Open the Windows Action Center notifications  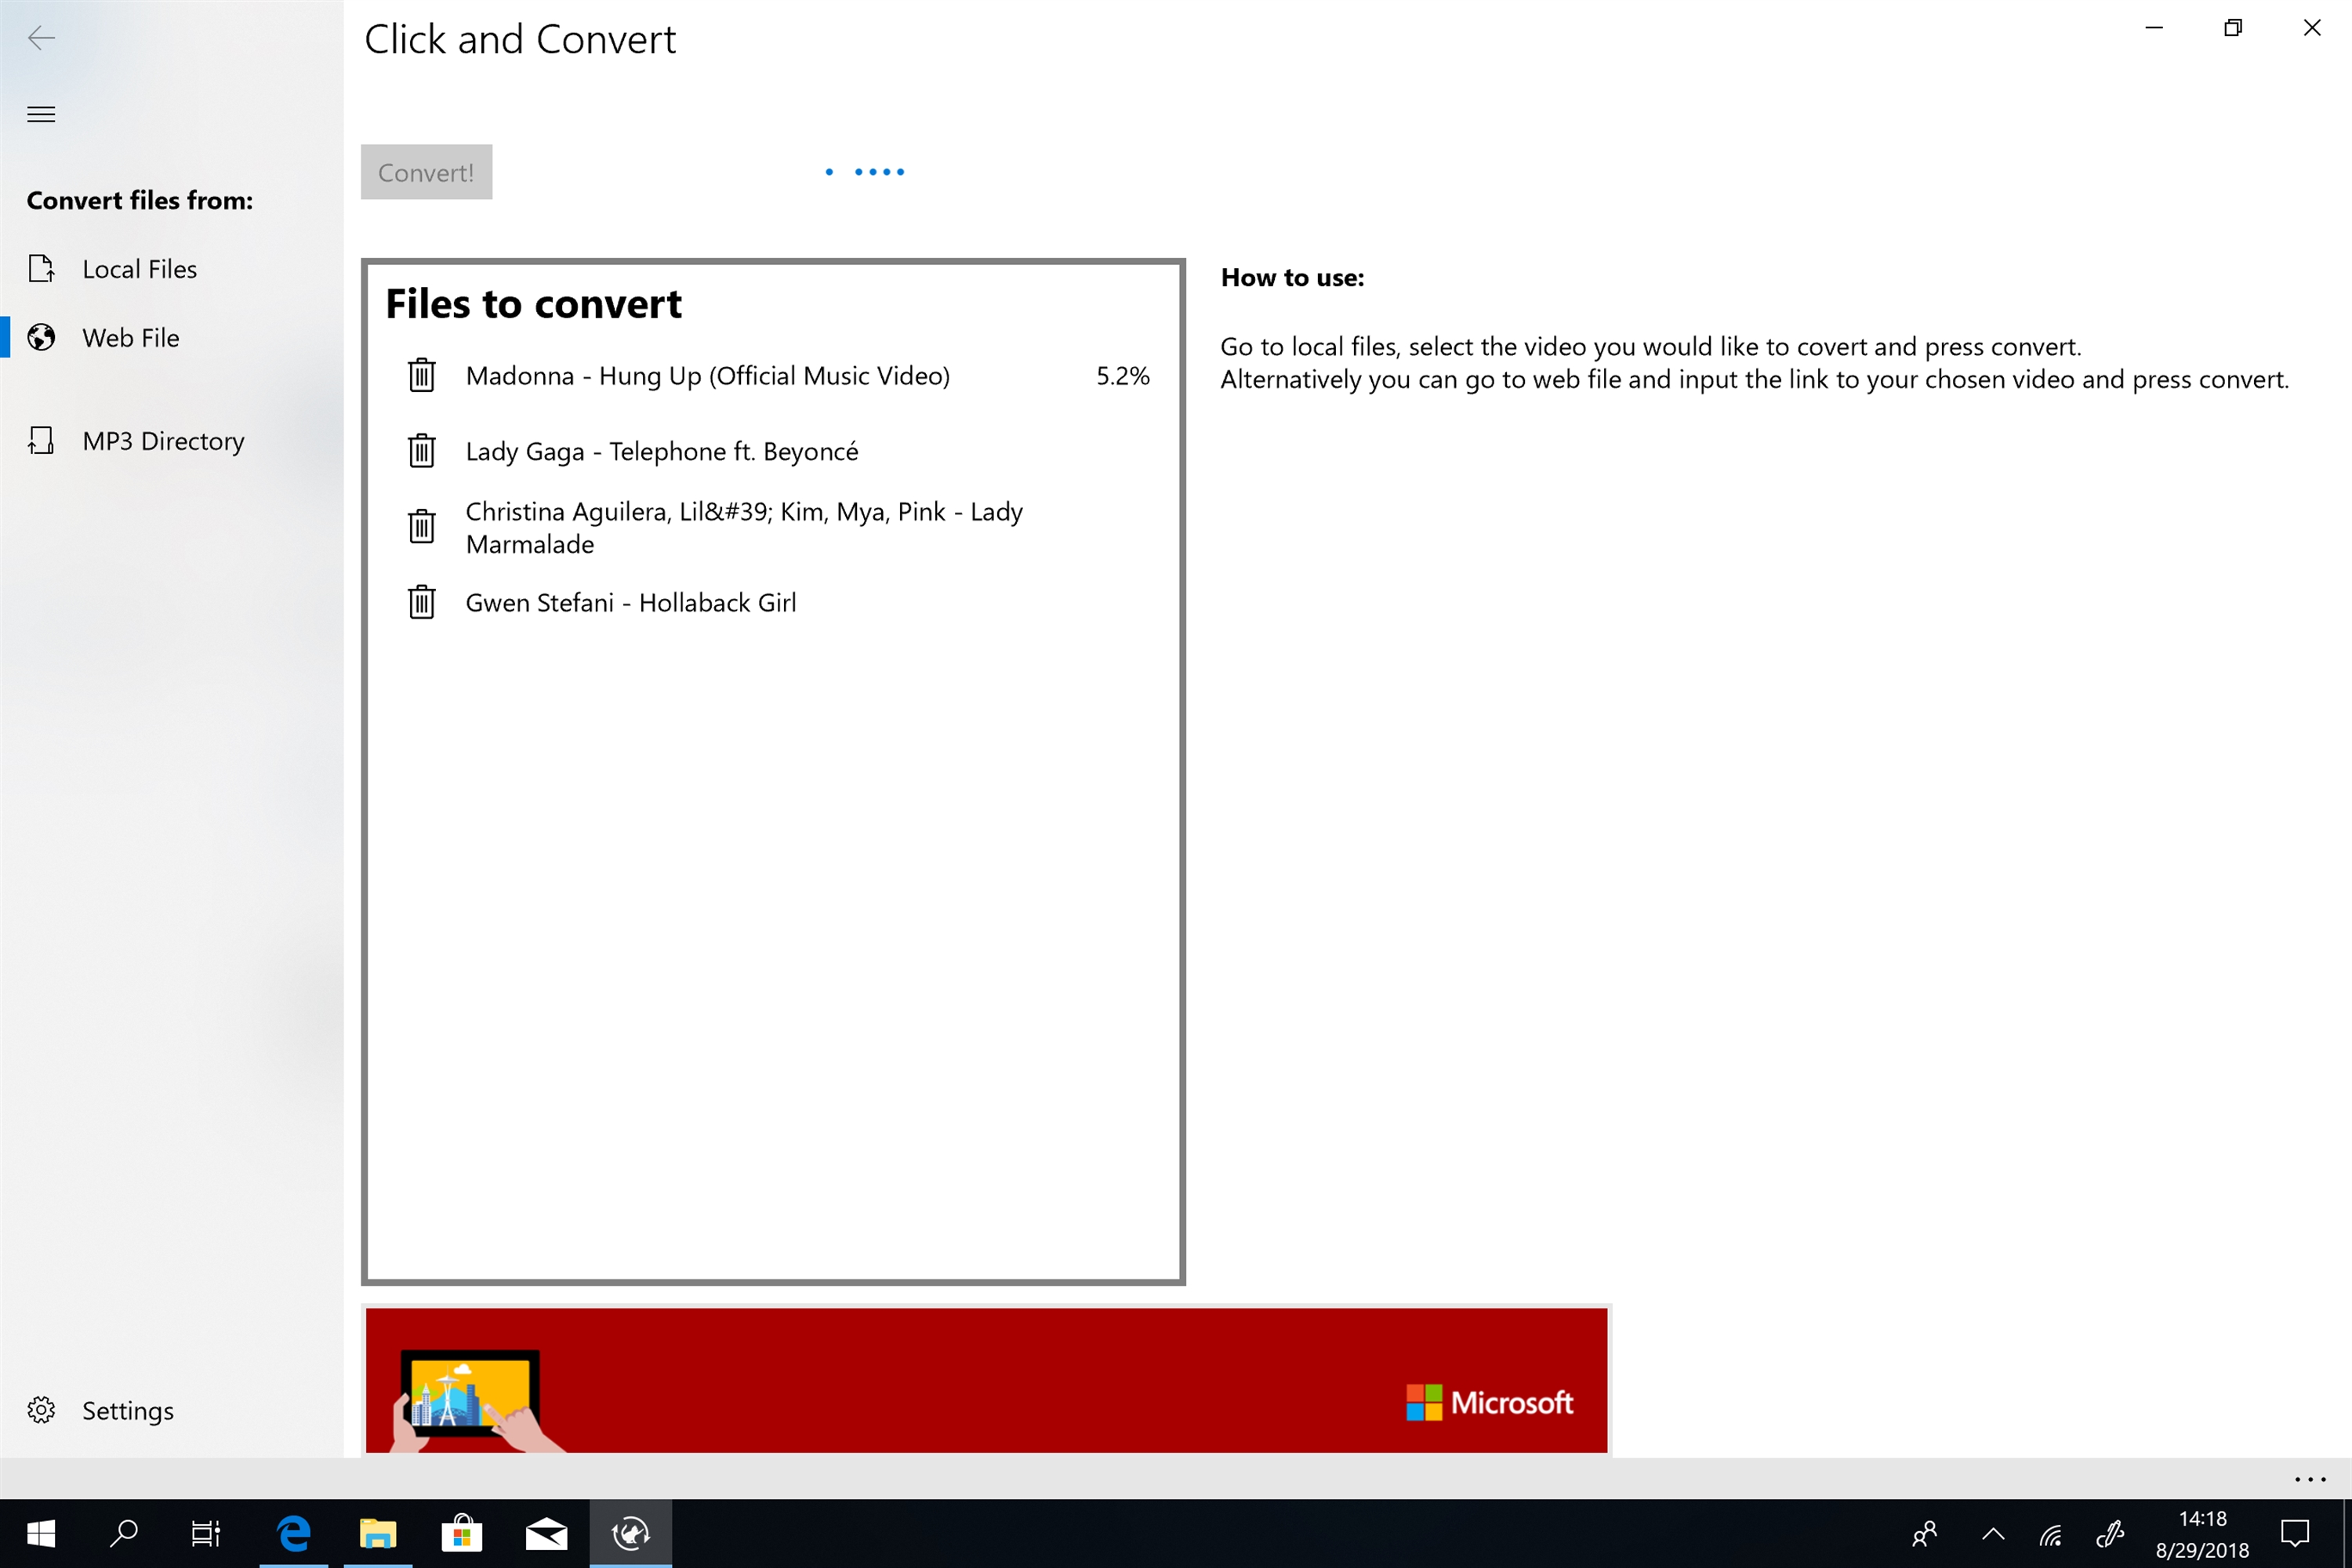(x=2294, y=1533)
